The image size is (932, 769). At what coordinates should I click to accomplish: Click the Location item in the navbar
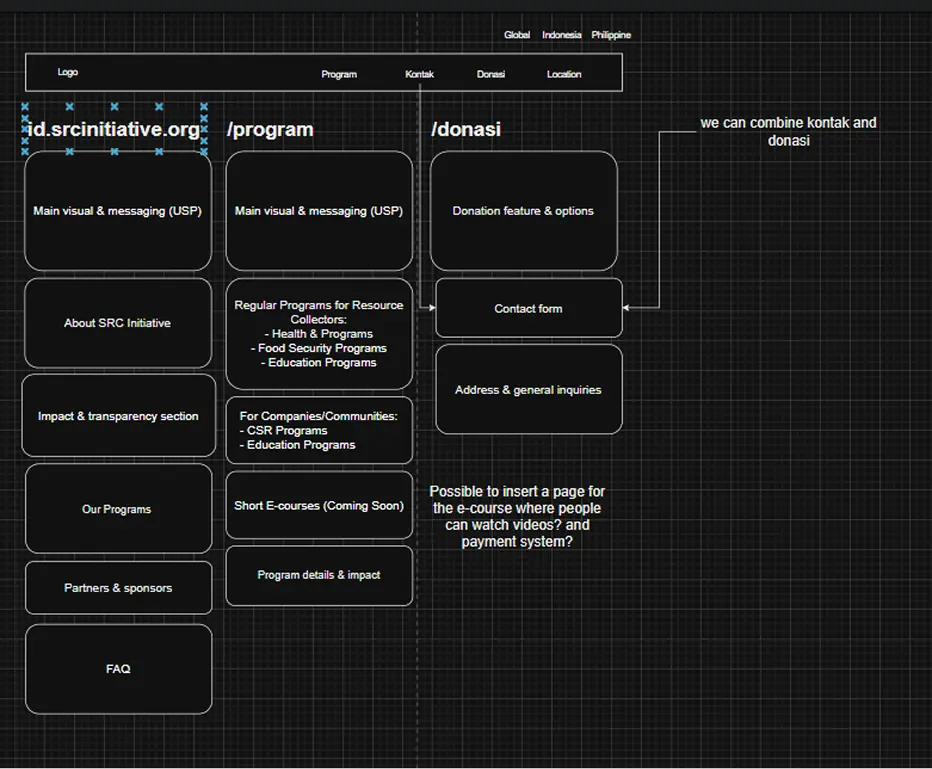(x=564, y=74)
